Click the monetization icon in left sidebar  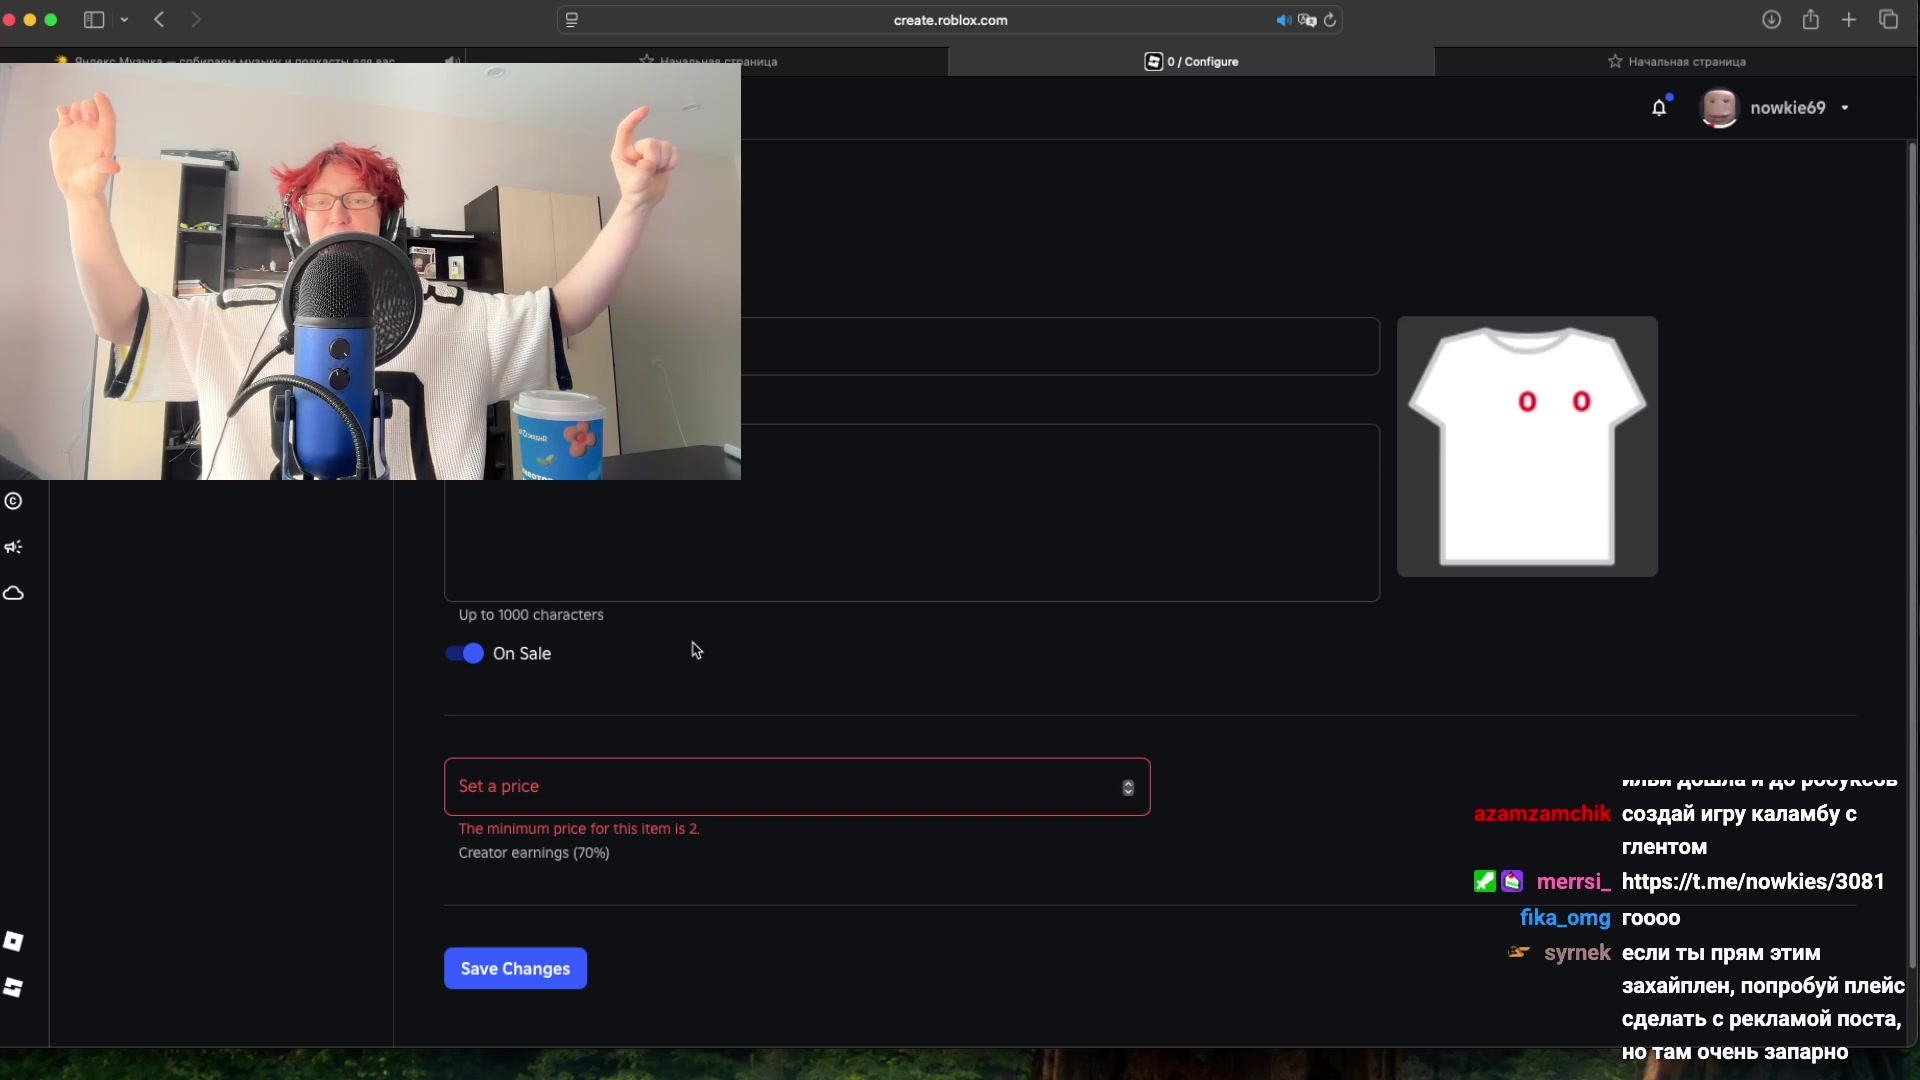pyautogui.click(x=13, y=501)
